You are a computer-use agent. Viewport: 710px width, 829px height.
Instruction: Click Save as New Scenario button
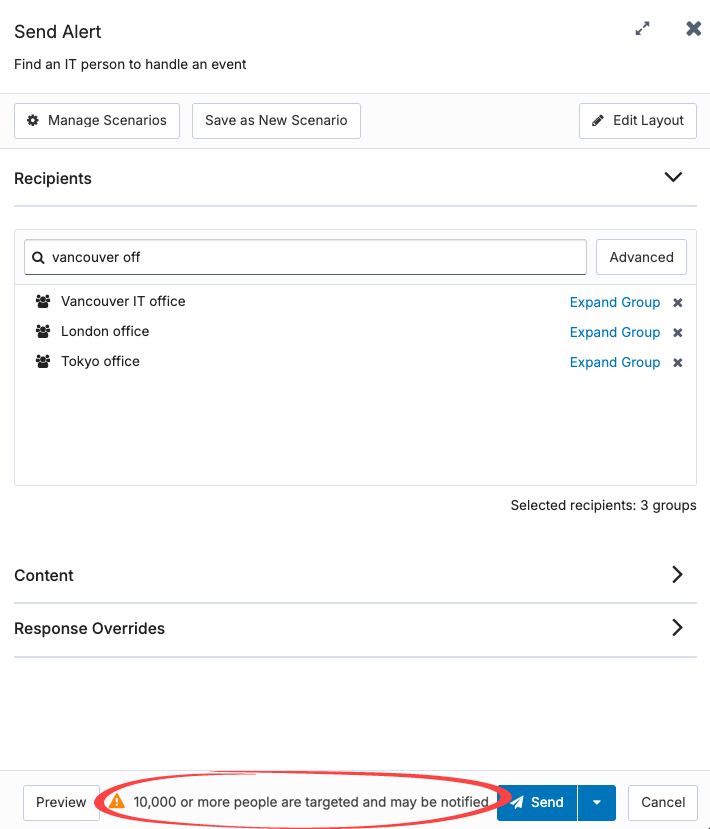tap(276, 121)
